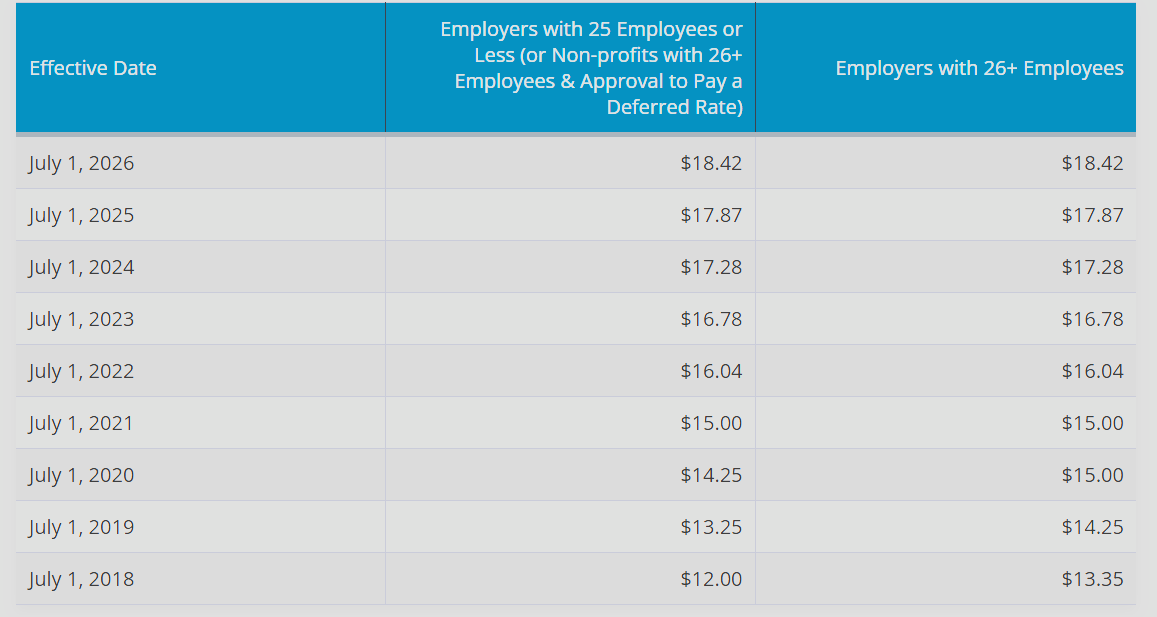The height and width of the screenshot is (617, 1157).
Task: Click the $14.25 rate in 2019 row
Action: [x=1092, y=527]
